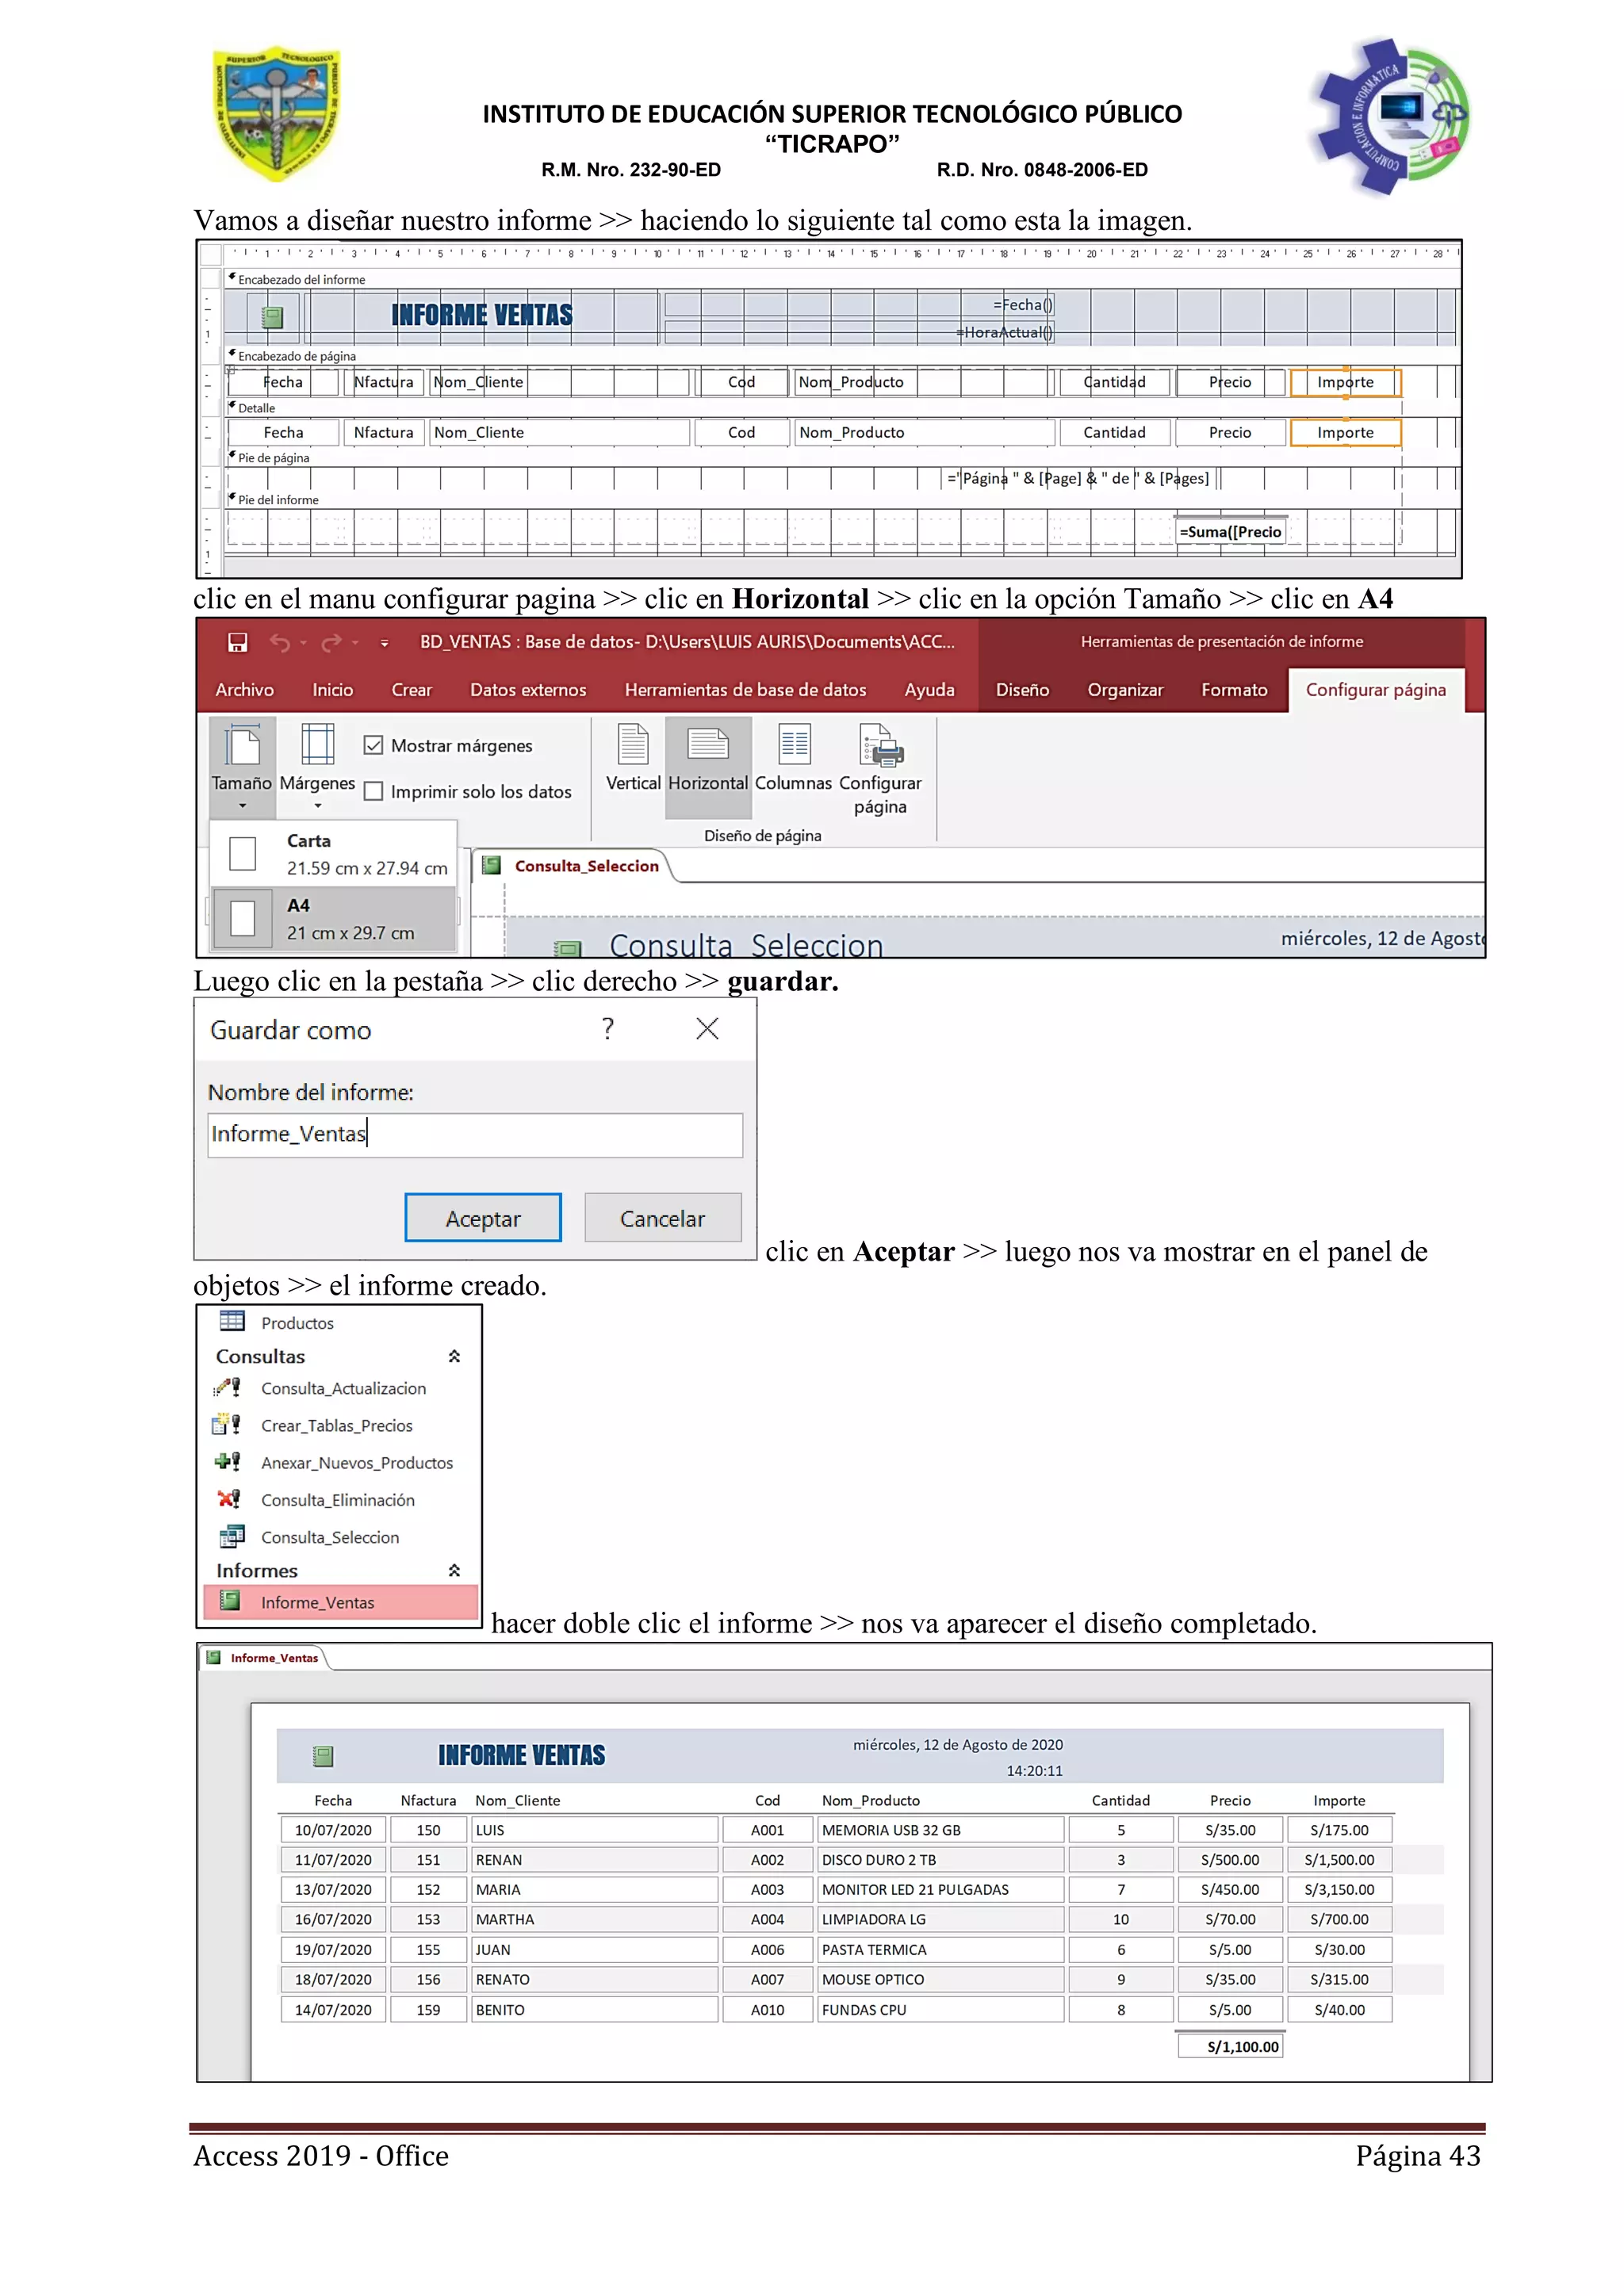Viewport: 1624px width, 2296px height.
Task: Open the Inicio ribbon tab
Action: pyautogui.click(x=333, y=690)
